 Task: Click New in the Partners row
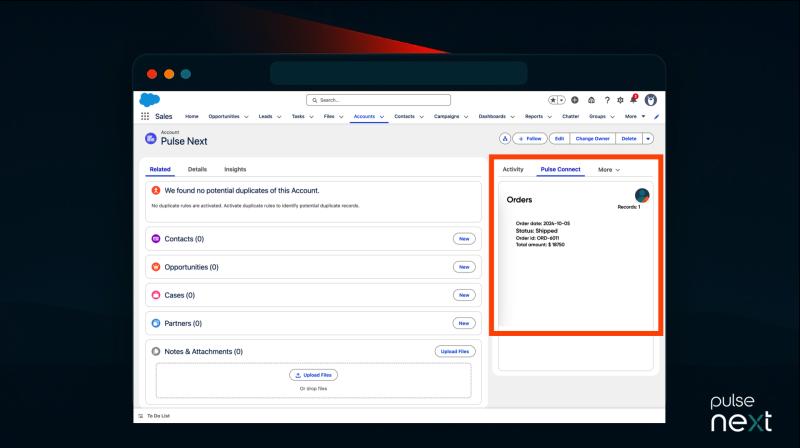click(464, 323)
